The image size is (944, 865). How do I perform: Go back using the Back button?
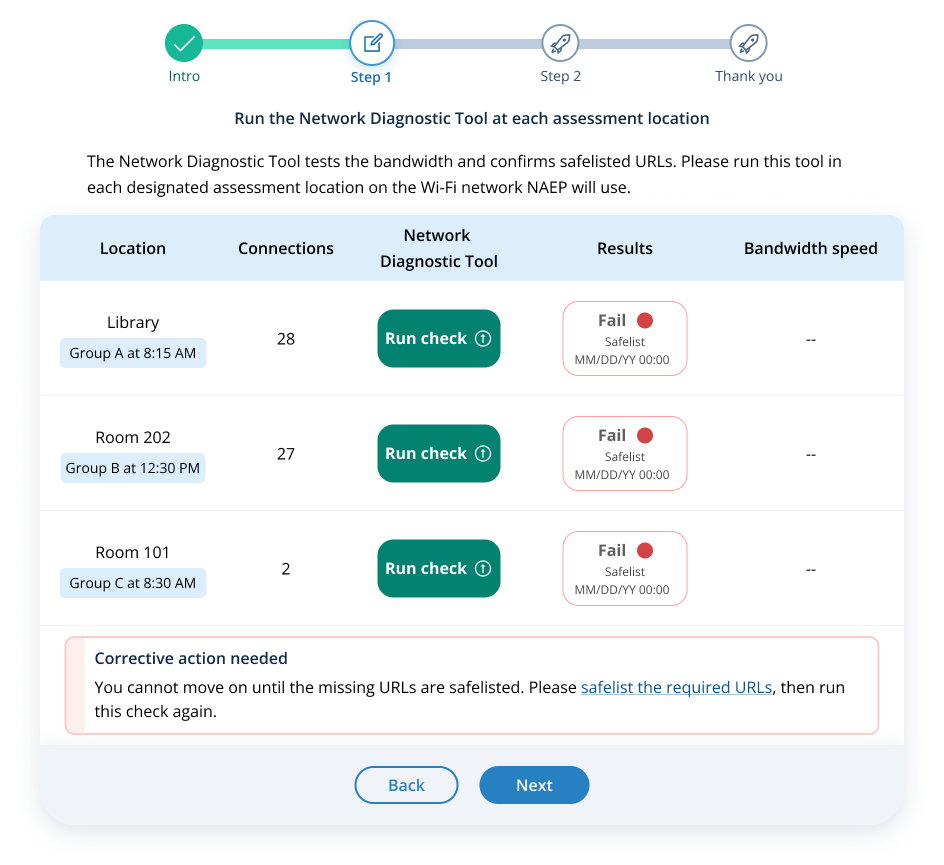[406, 786]
